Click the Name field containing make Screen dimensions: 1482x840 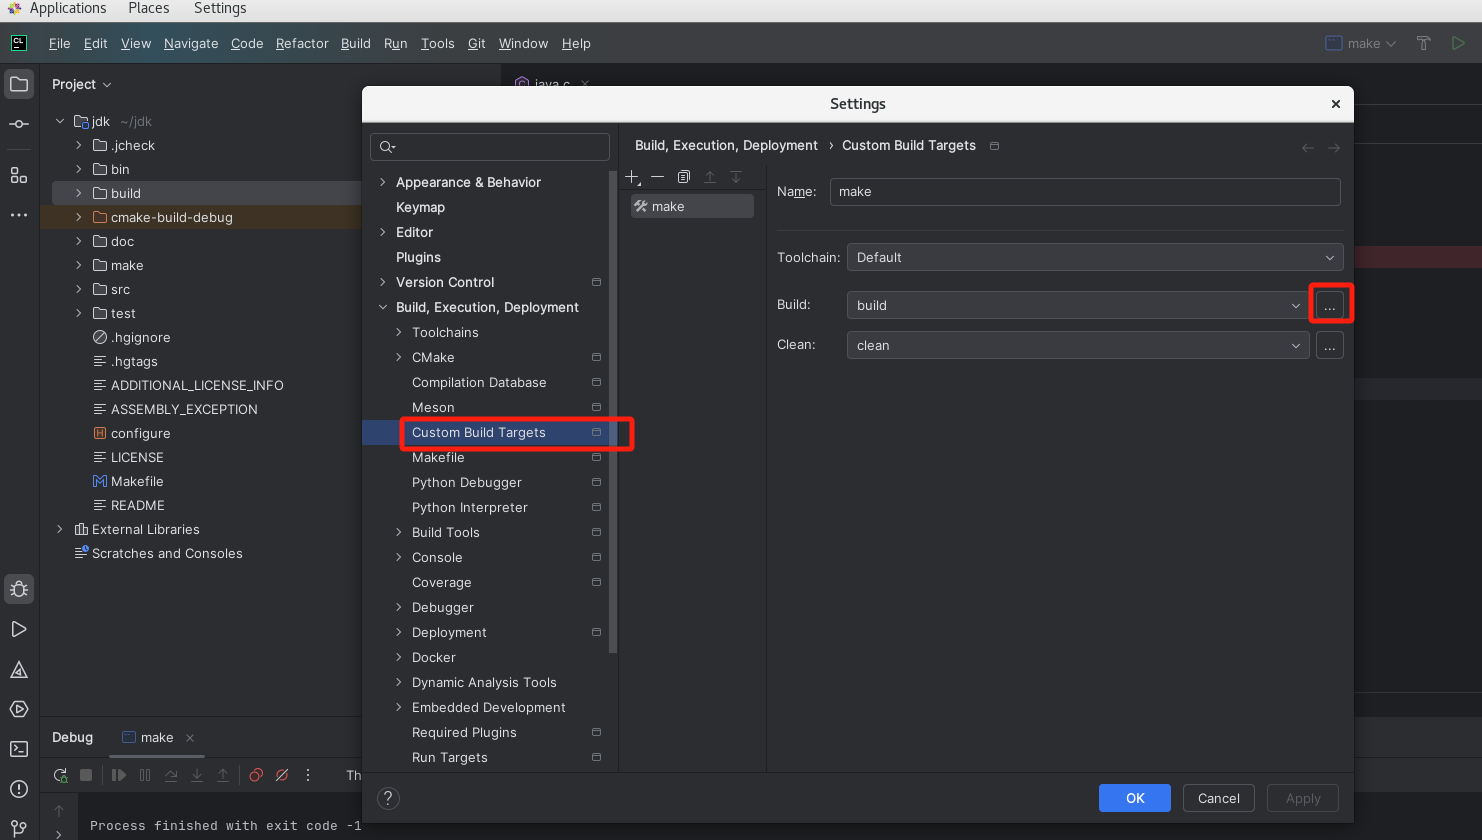(1085, 192)
